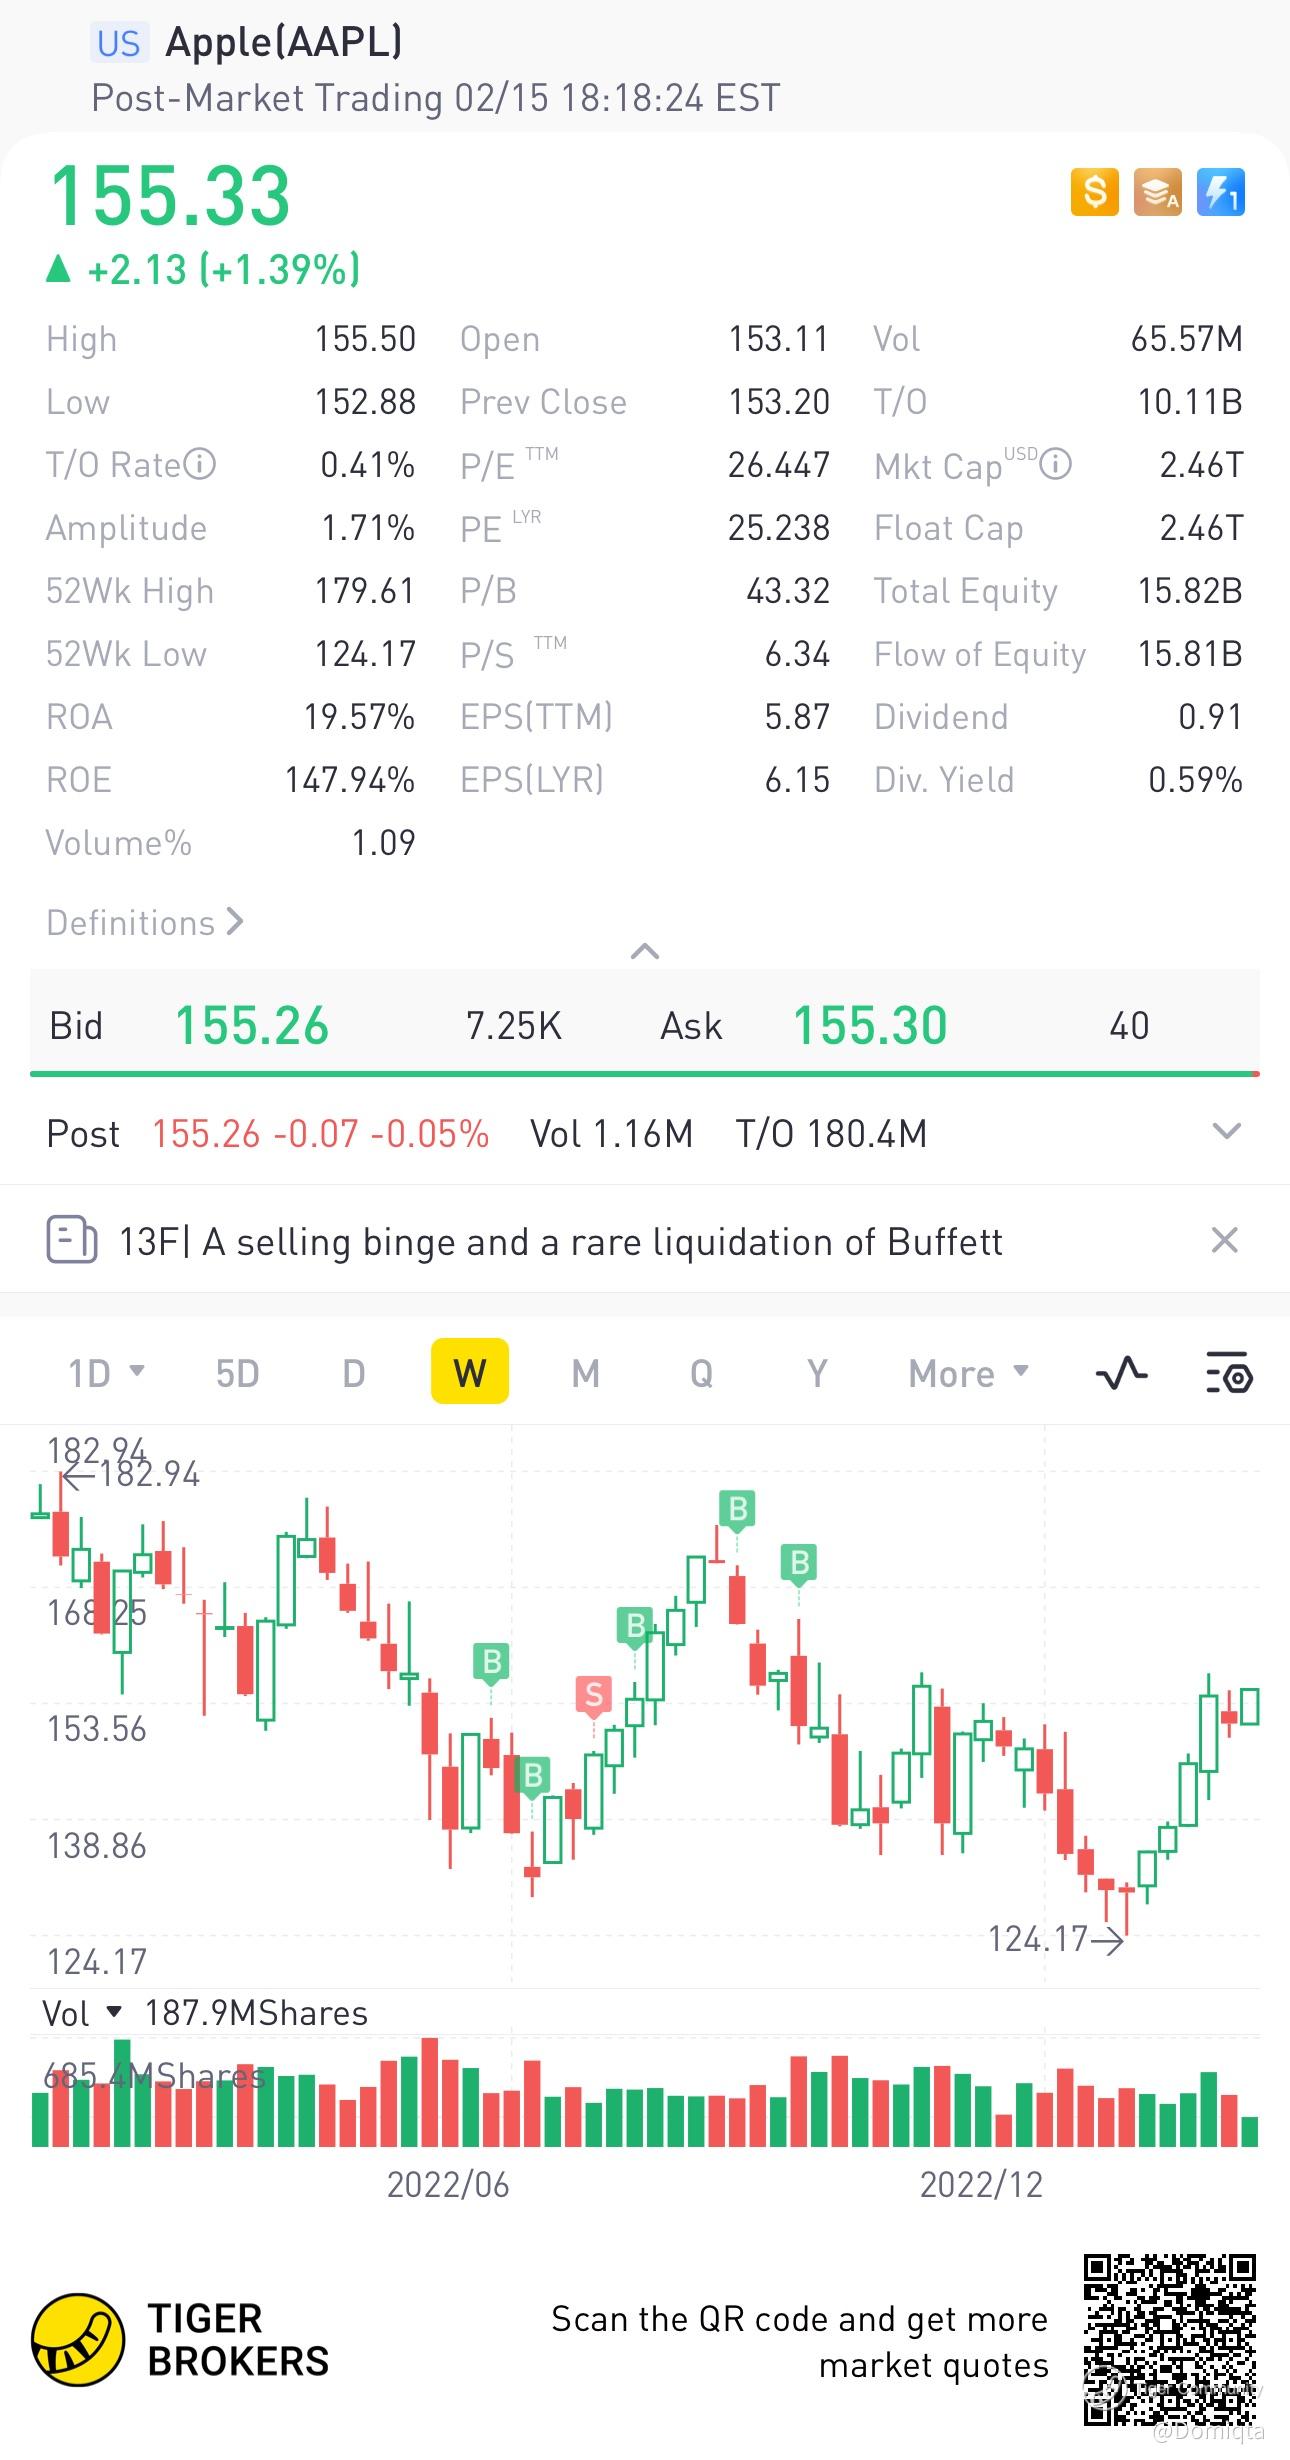The height and width of the screenshot is (2460, 1290).
Task: Open the Vol indicator dropdown
Action: click(x=82, y=2013)
